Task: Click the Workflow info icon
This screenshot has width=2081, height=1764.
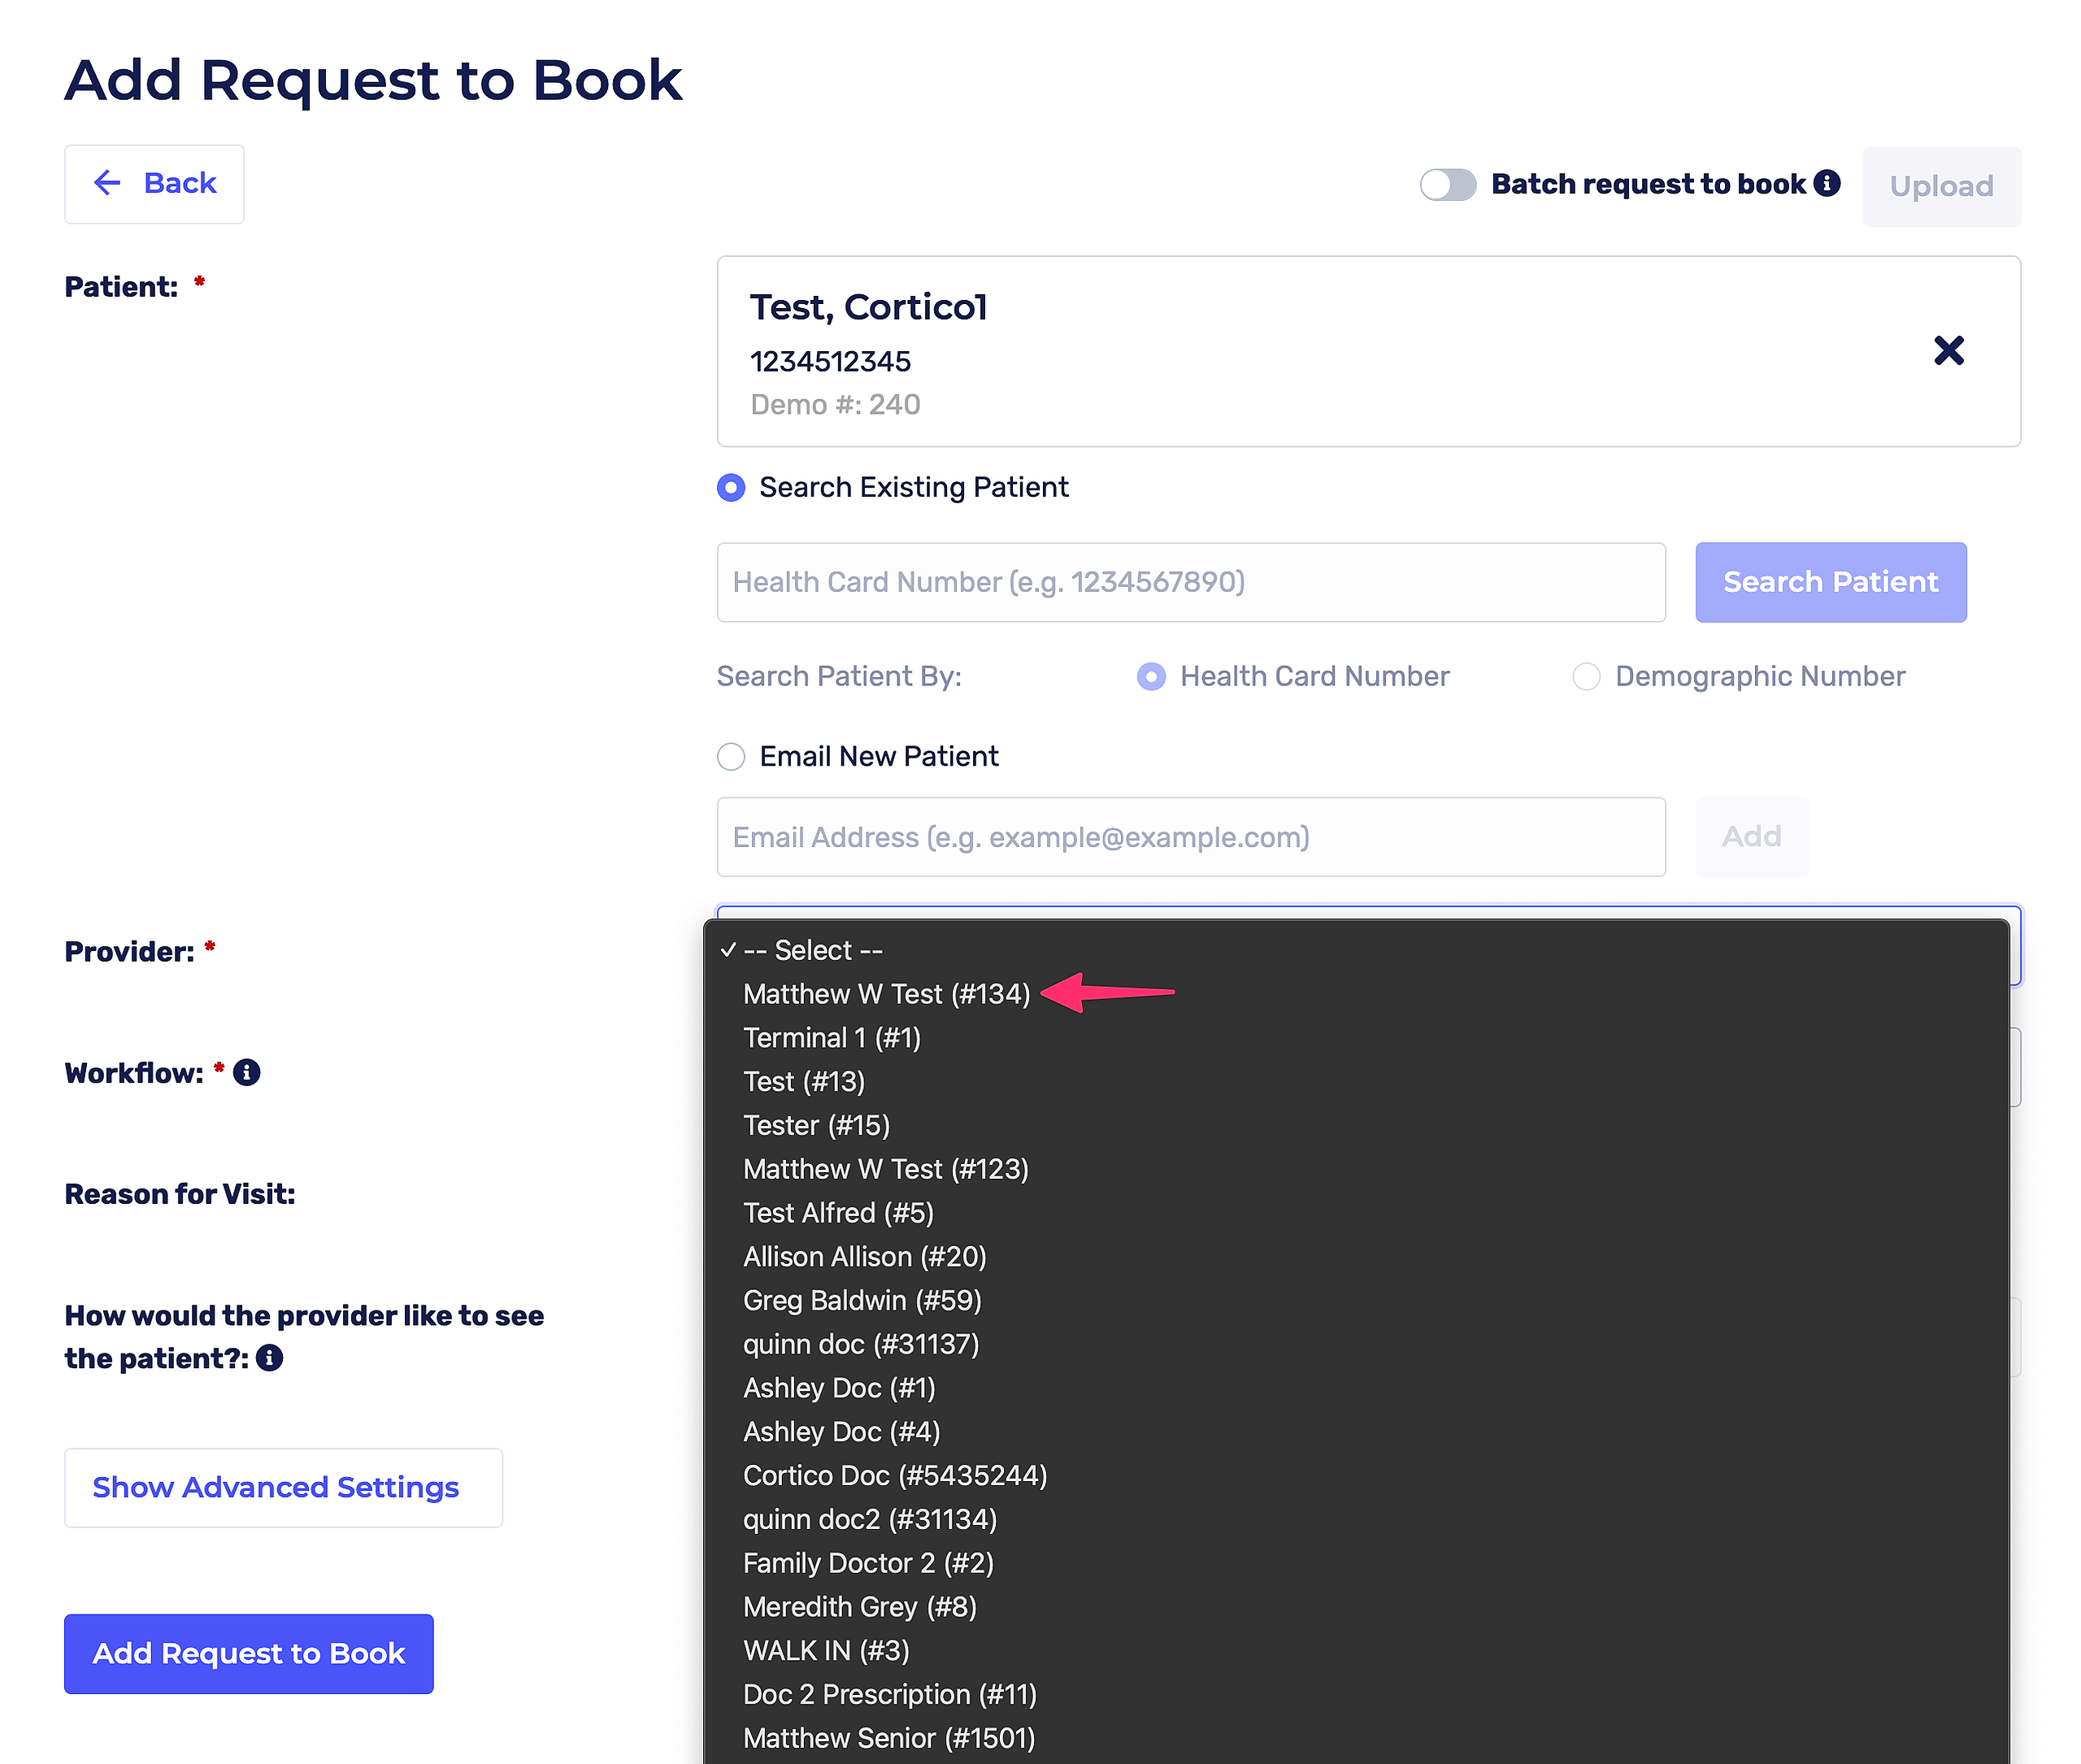Action: click(x=246, y=1073)
